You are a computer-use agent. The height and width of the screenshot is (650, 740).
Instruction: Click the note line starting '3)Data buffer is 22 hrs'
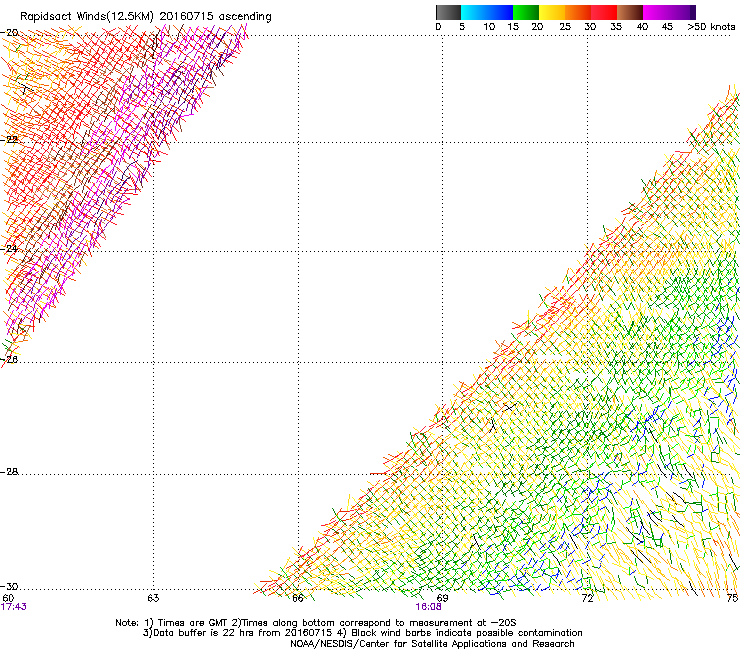[362, 633]
